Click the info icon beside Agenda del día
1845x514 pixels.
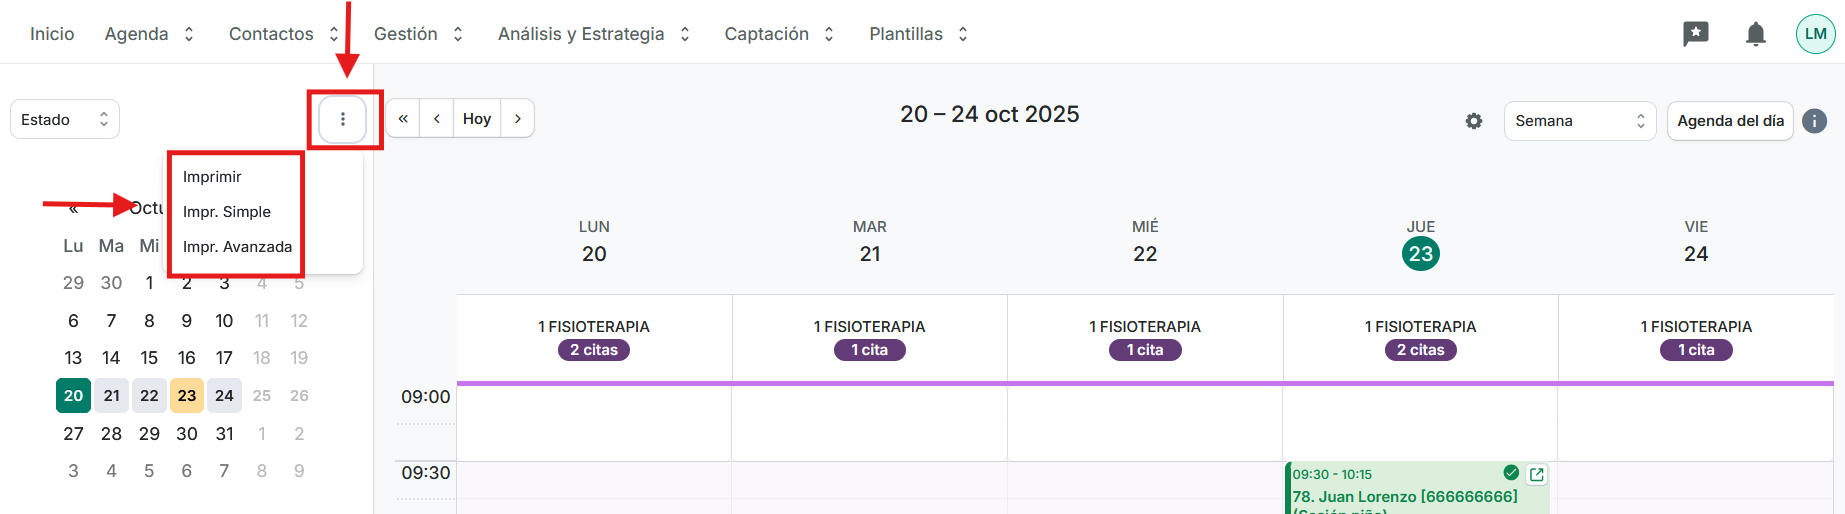[x=1815, y=121]
